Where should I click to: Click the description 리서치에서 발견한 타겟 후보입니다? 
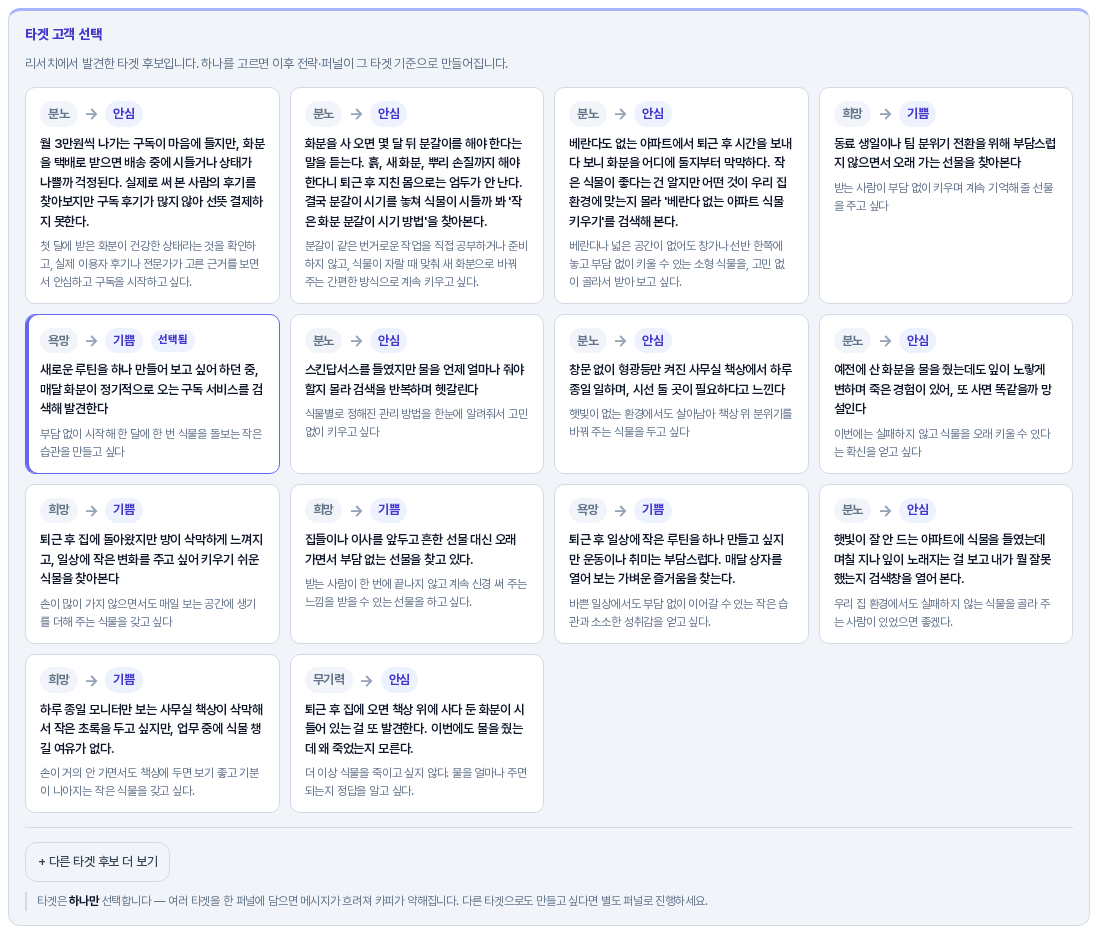266,63
